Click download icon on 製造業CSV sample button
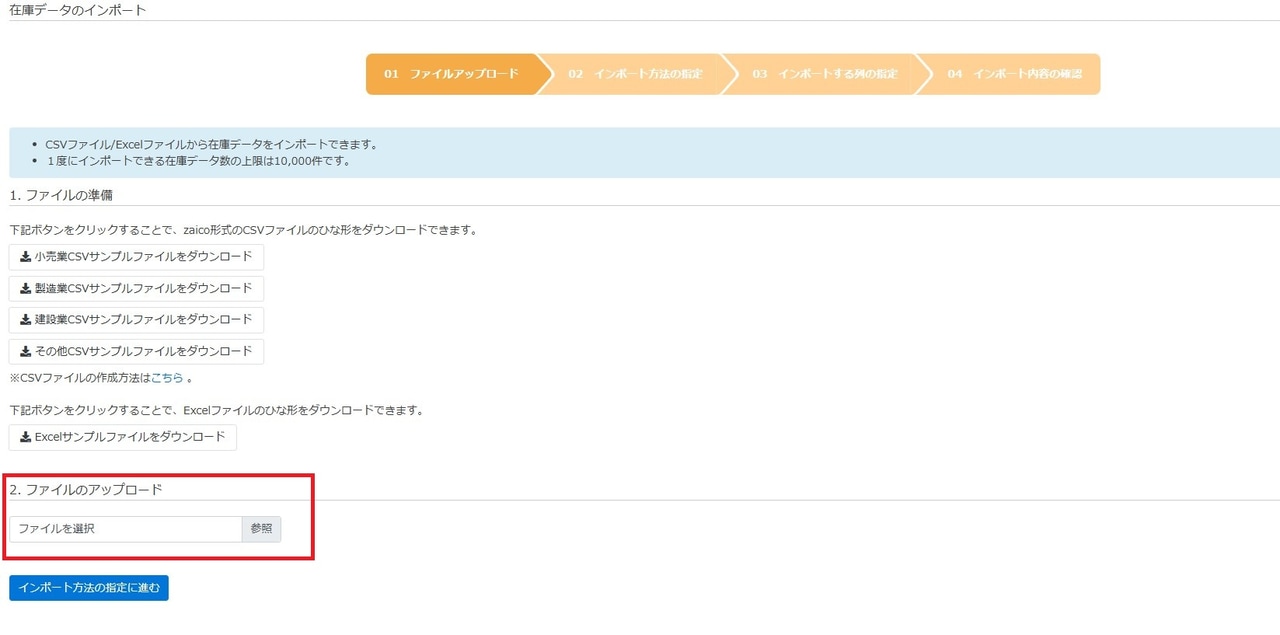The height and width of the screenshot is (635, 1280). pos(26,289)
